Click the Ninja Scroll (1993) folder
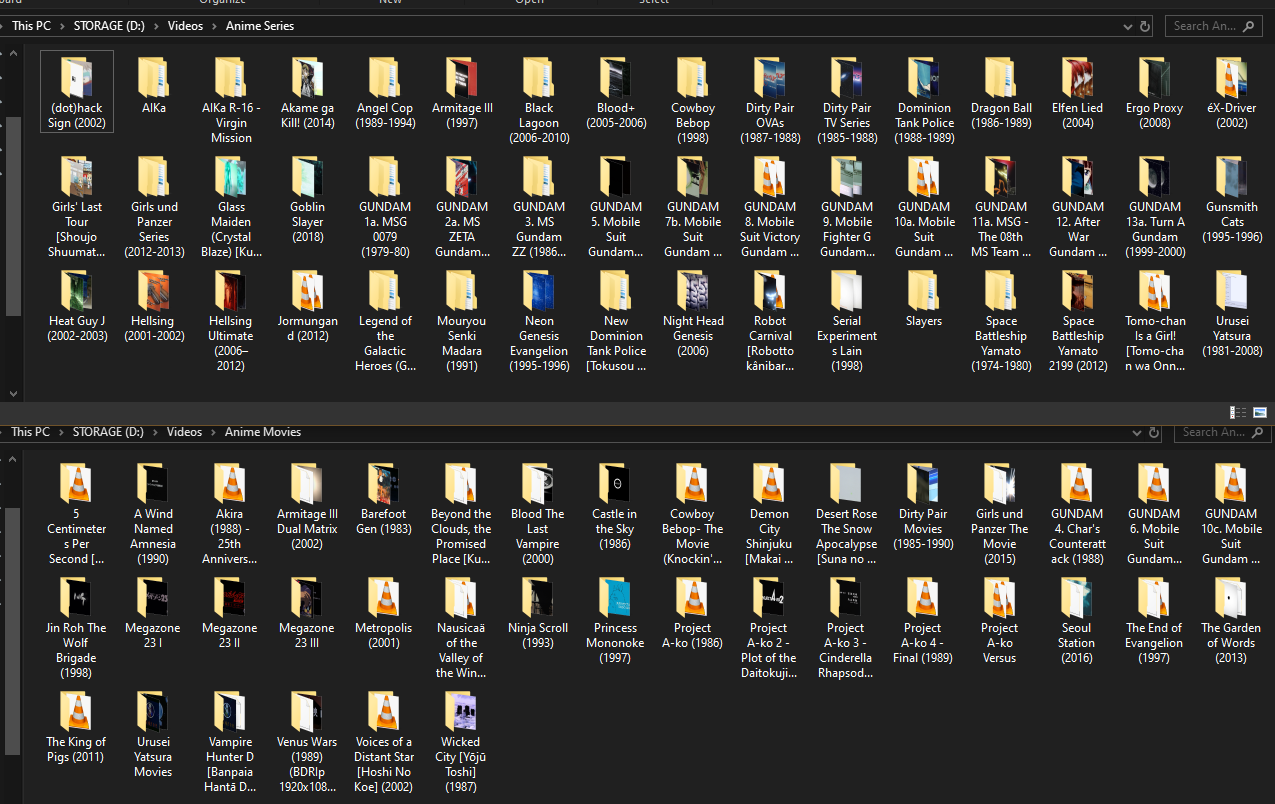 (538, 612)
